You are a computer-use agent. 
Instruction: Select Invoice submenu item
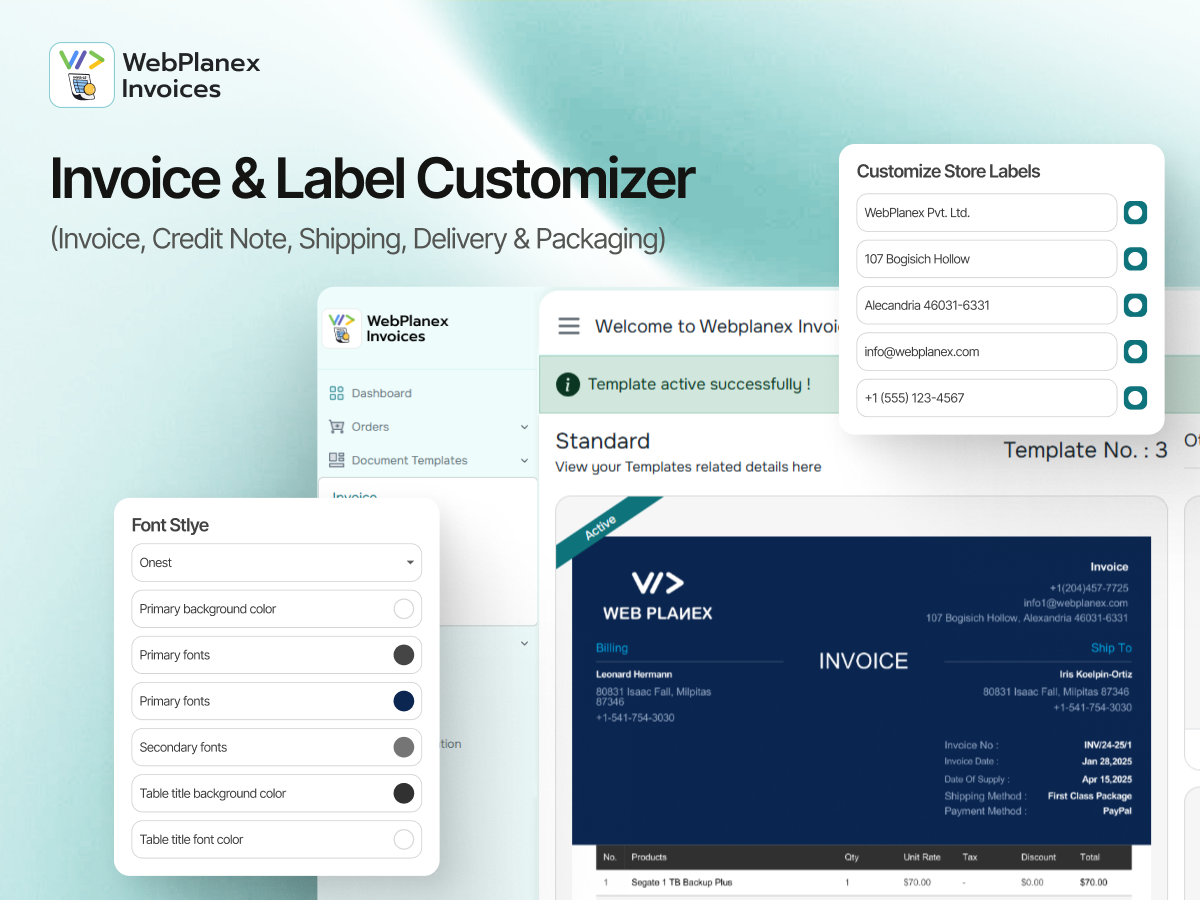(x=354, y=496)
